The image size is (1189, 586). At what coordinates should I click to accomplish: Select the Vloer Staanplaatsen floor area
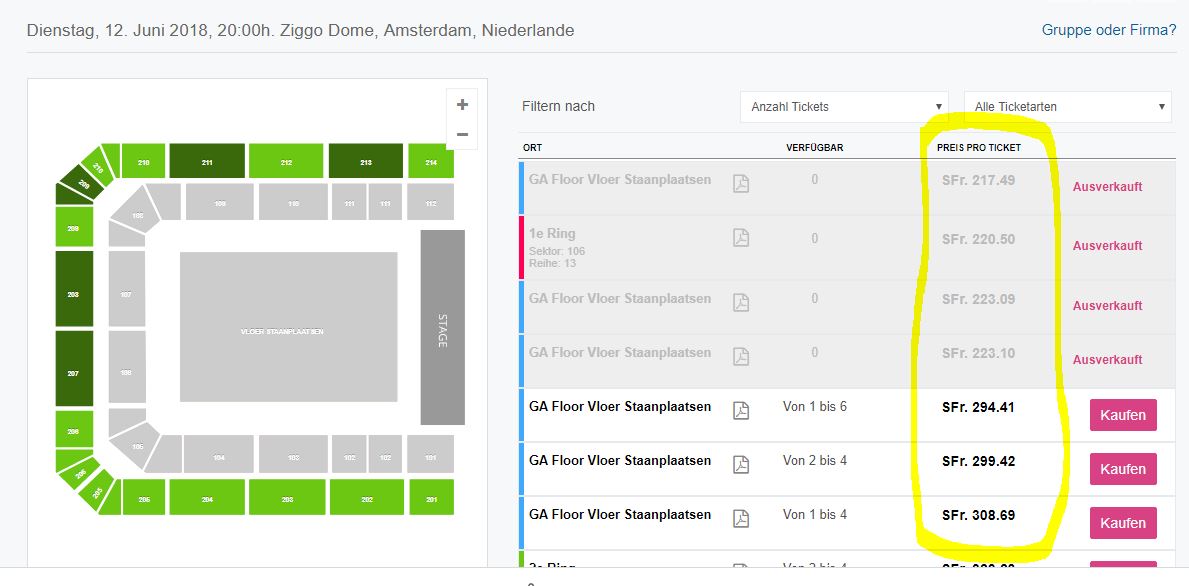pos(288,327)
